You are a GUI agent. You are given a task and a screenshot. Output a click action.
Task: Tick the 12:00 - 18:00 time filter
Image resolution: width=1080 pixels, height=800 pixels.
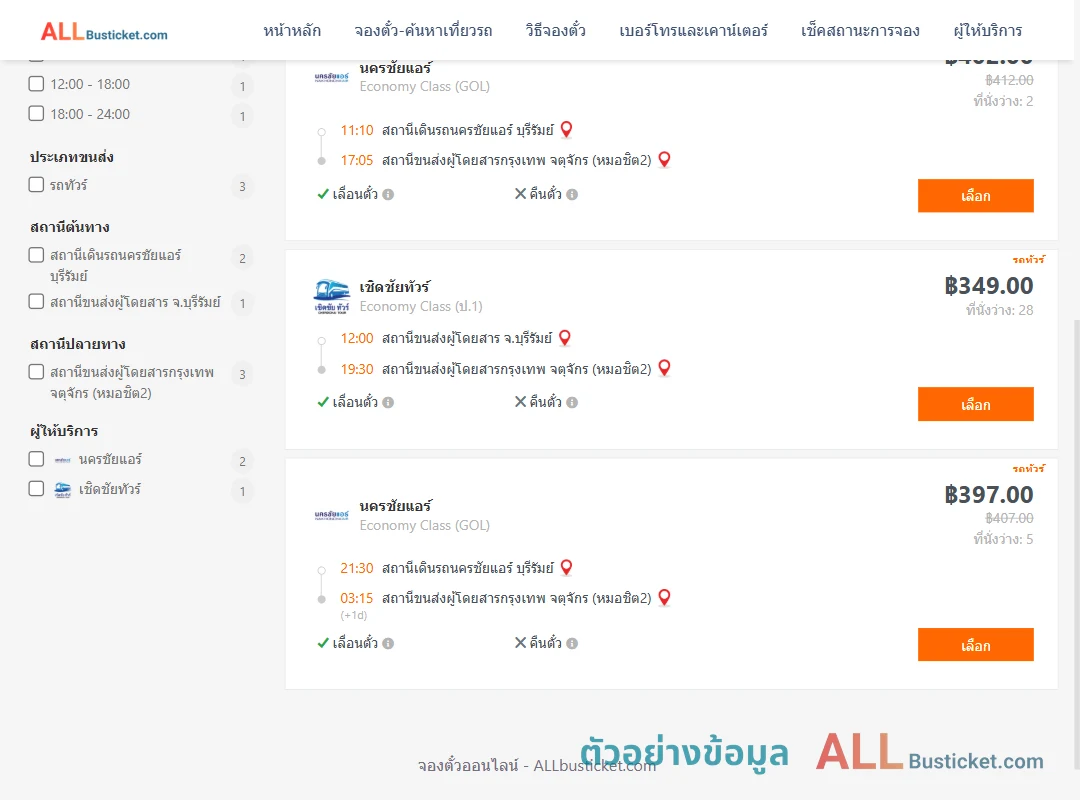(x=37, y=84)
